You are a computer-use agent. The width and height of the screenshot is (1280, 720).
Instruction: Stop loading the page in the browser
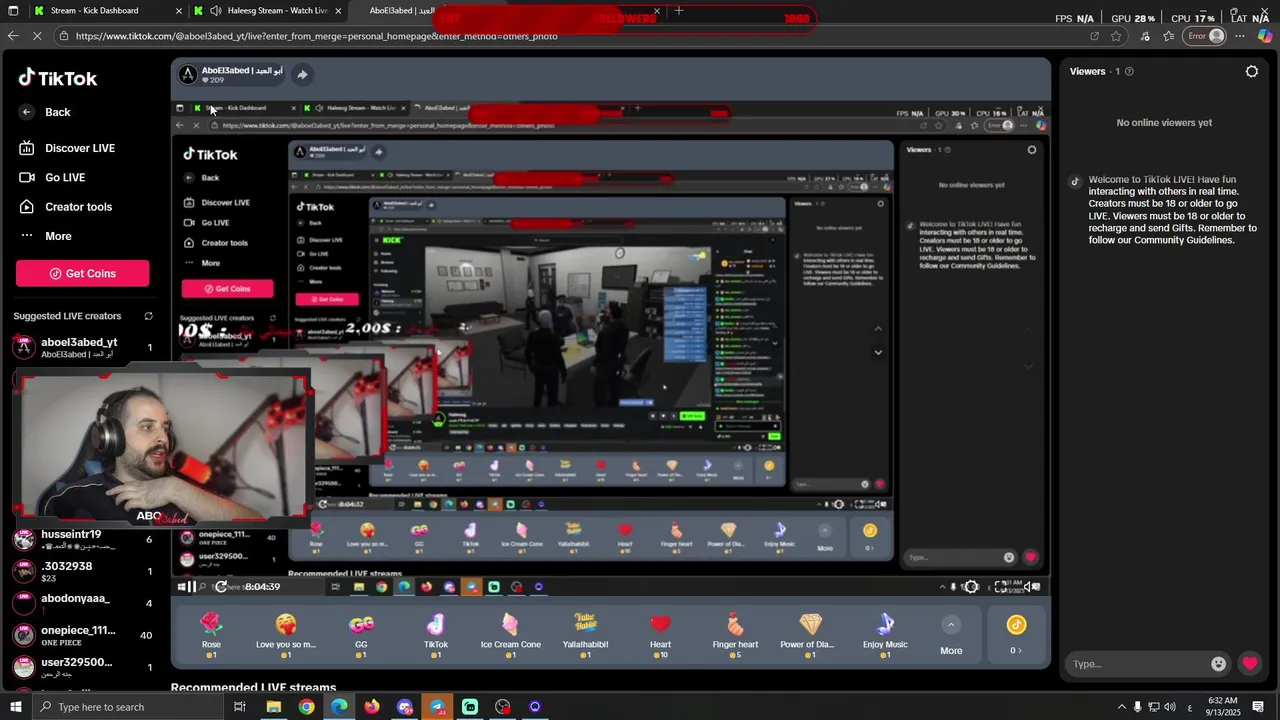[37, 36]
